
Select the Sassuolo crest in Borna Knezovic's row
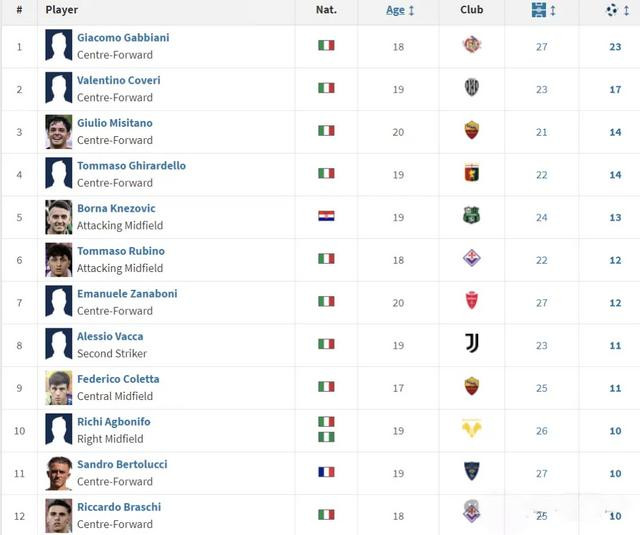[x=471, y=216]
